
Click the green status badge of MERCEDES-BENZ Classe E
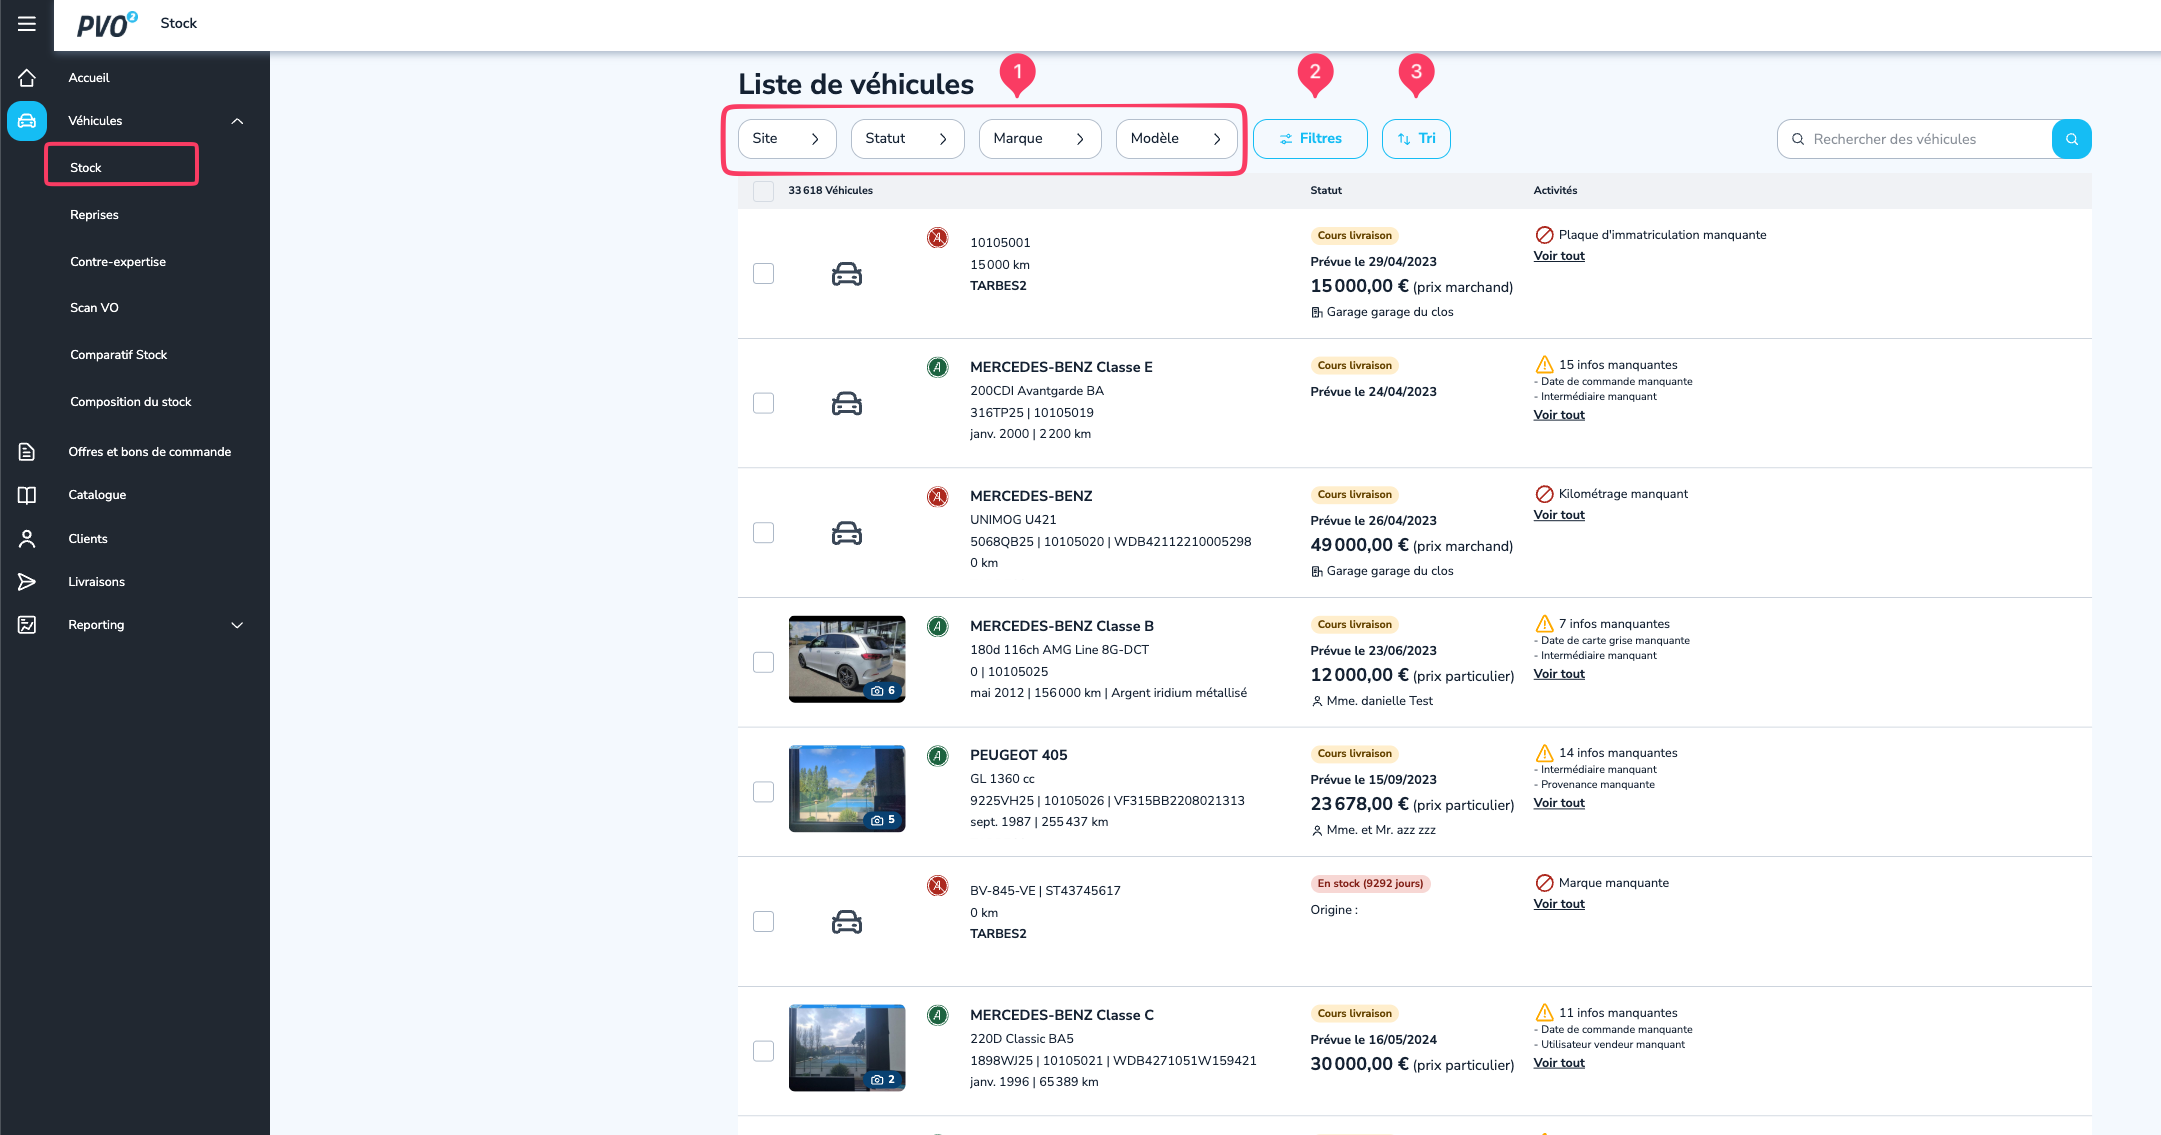coord(937,367)
